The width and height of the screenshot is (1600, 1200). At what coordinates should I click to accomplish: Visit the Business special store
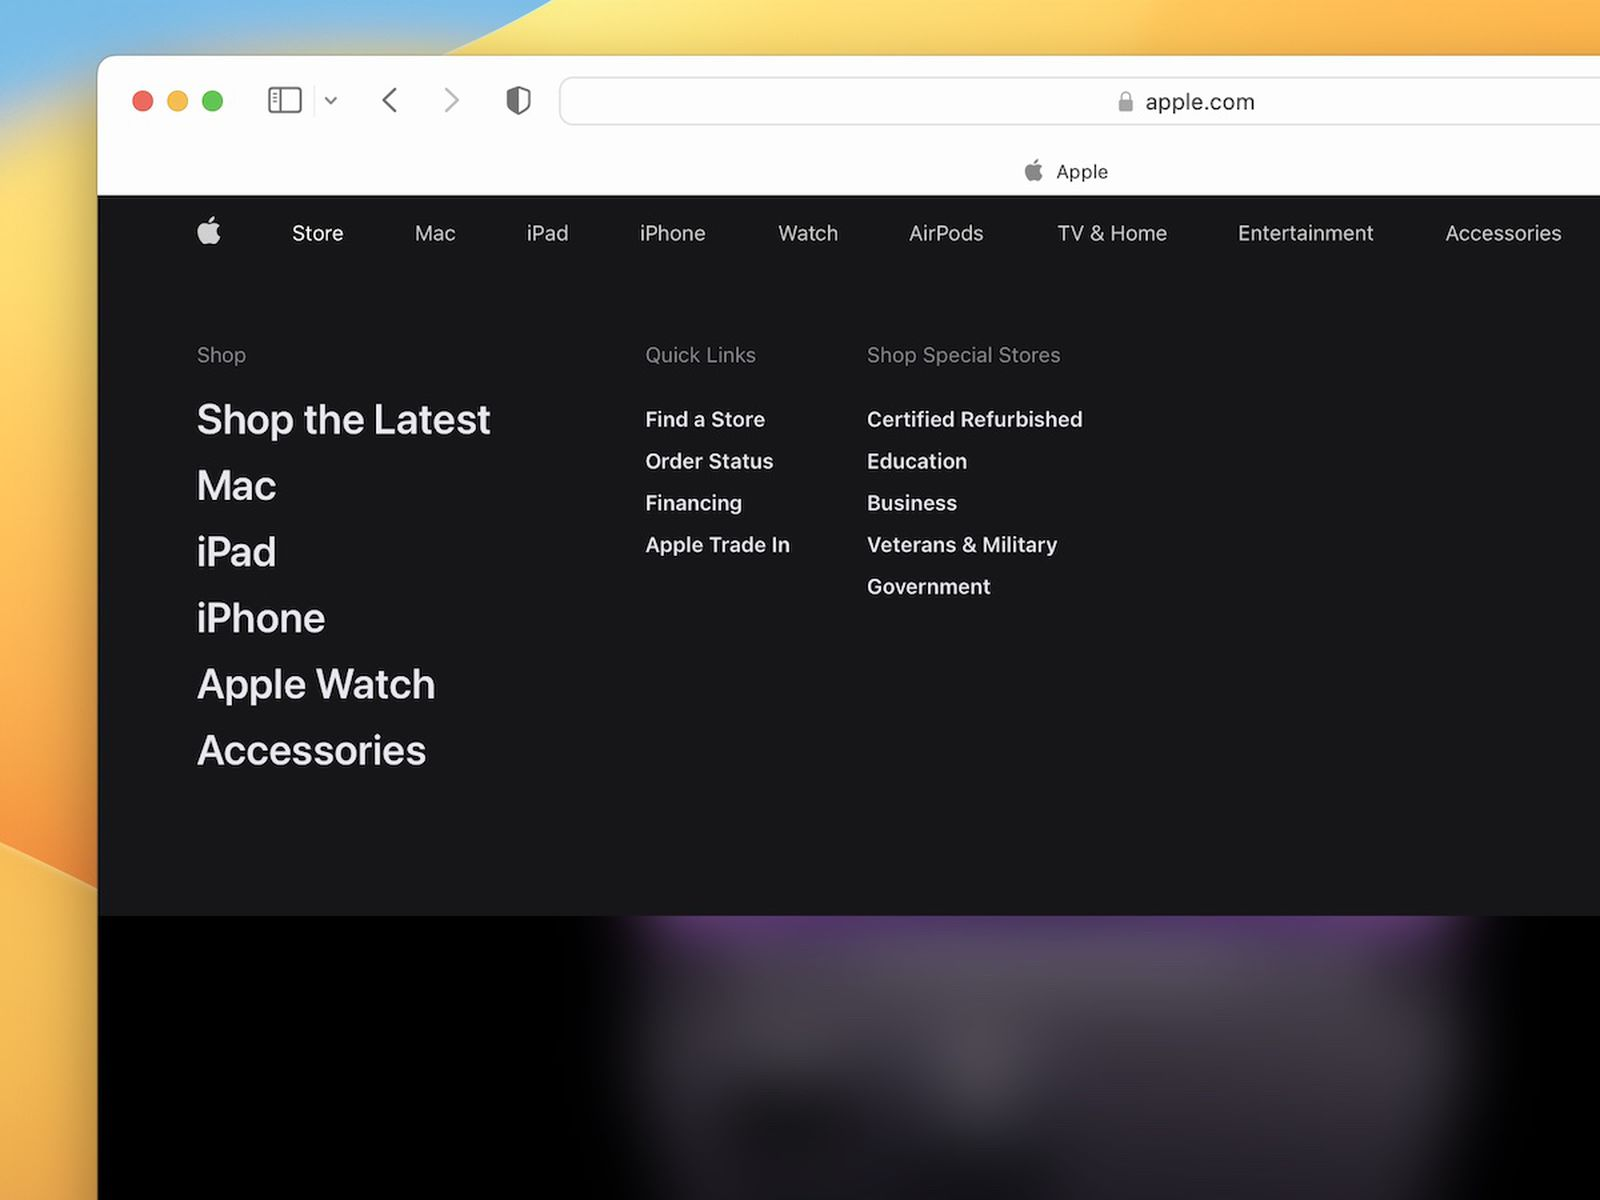click(x=911, y=503)
